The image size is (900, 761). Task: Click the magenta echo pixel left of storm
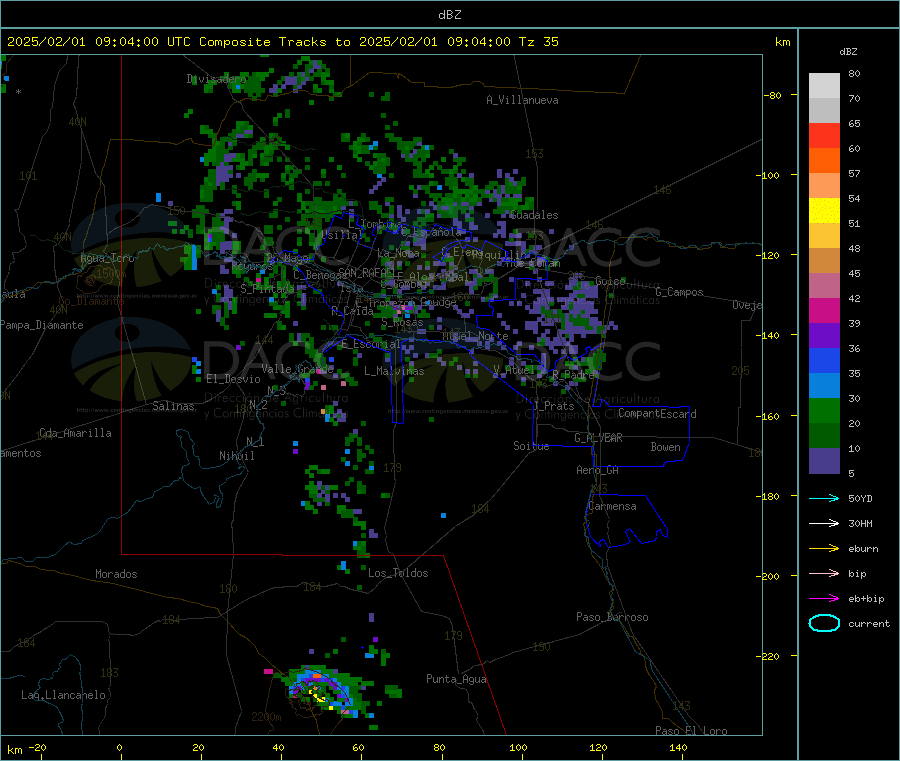coord(268,671)
